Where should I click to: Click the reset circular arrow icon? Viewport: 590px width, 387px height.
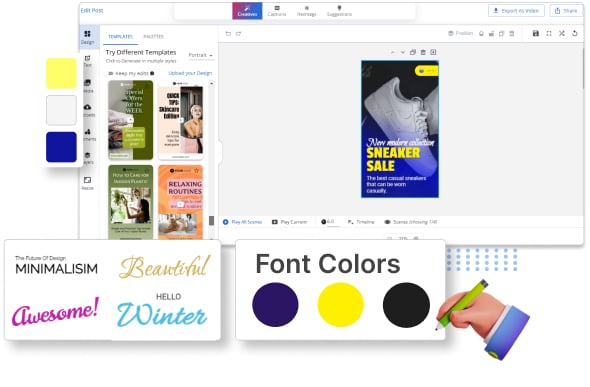pos(575,33)
